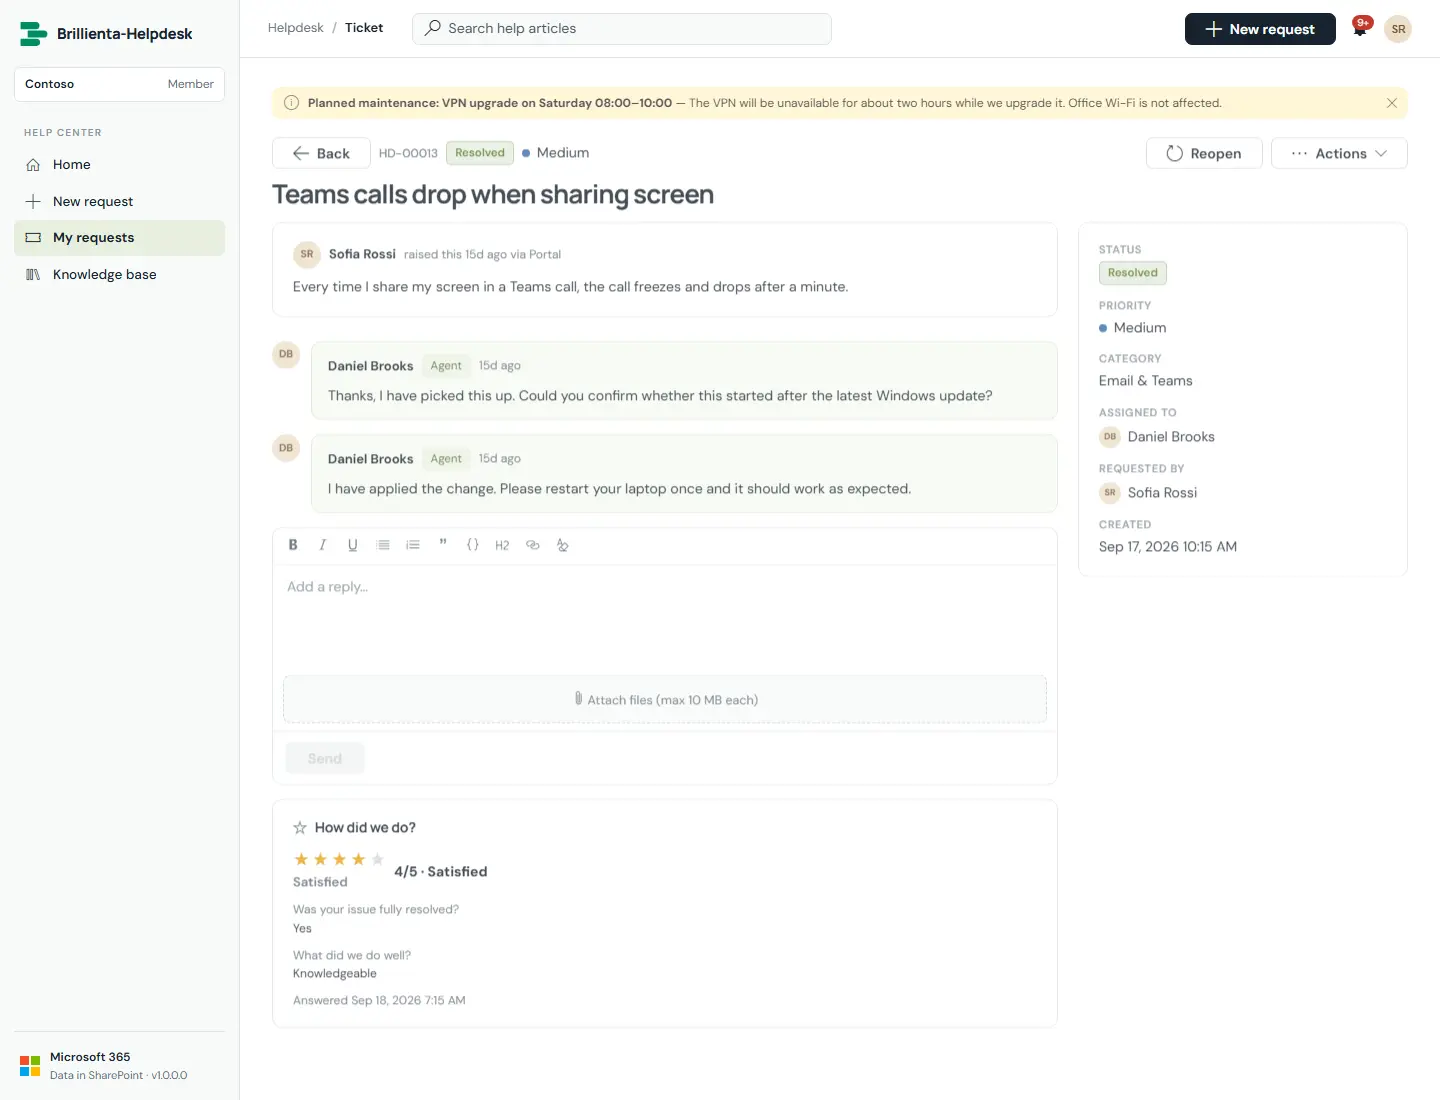Click the Send reply button

325,758
